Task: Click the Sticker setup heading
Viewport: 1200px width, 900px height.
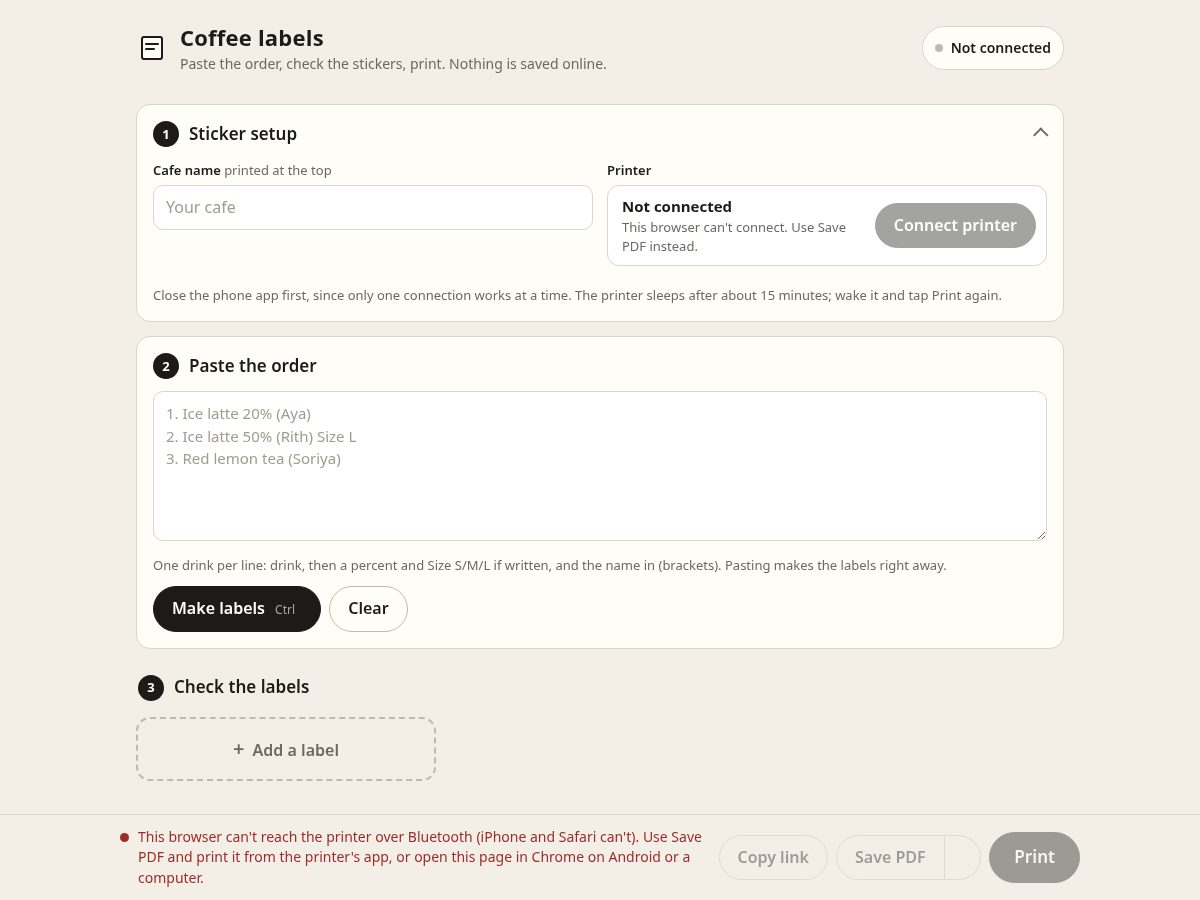Action: [243, 134]
